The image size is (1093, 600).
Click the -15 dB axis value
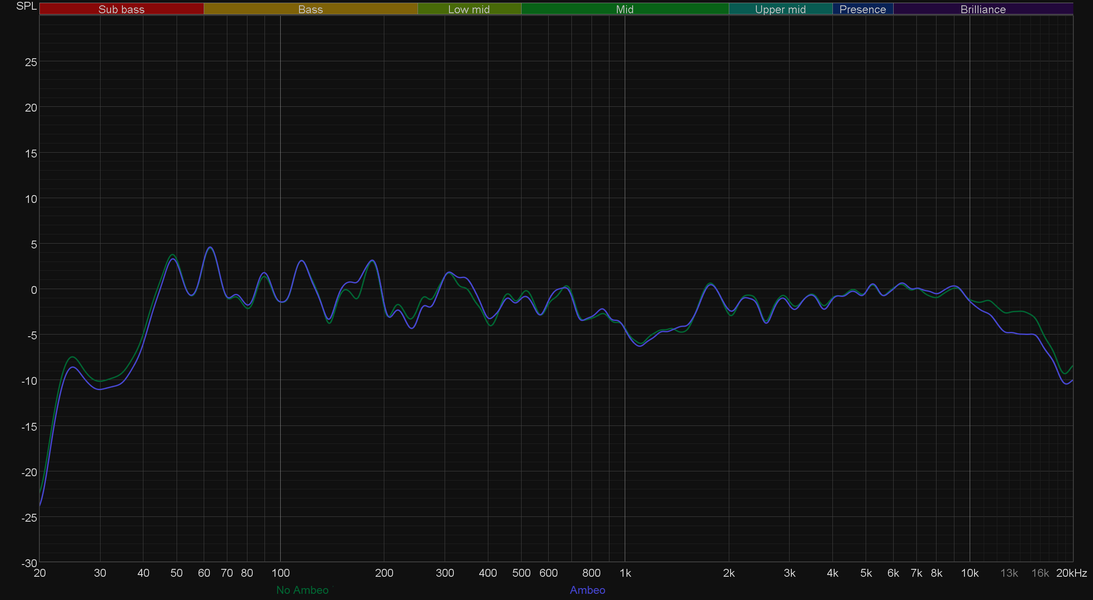coord(29,426)
